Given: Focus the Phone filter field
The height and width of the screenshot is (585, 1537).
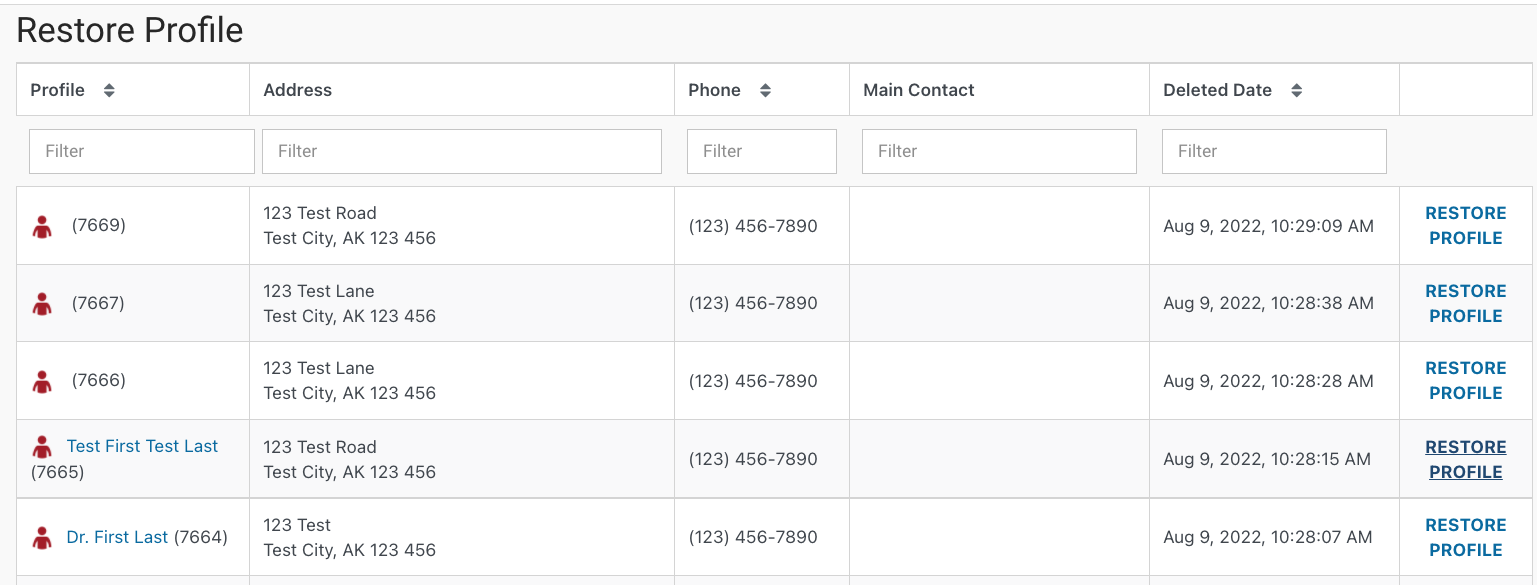Looking at the screenshot, I should tap(762, 151).
